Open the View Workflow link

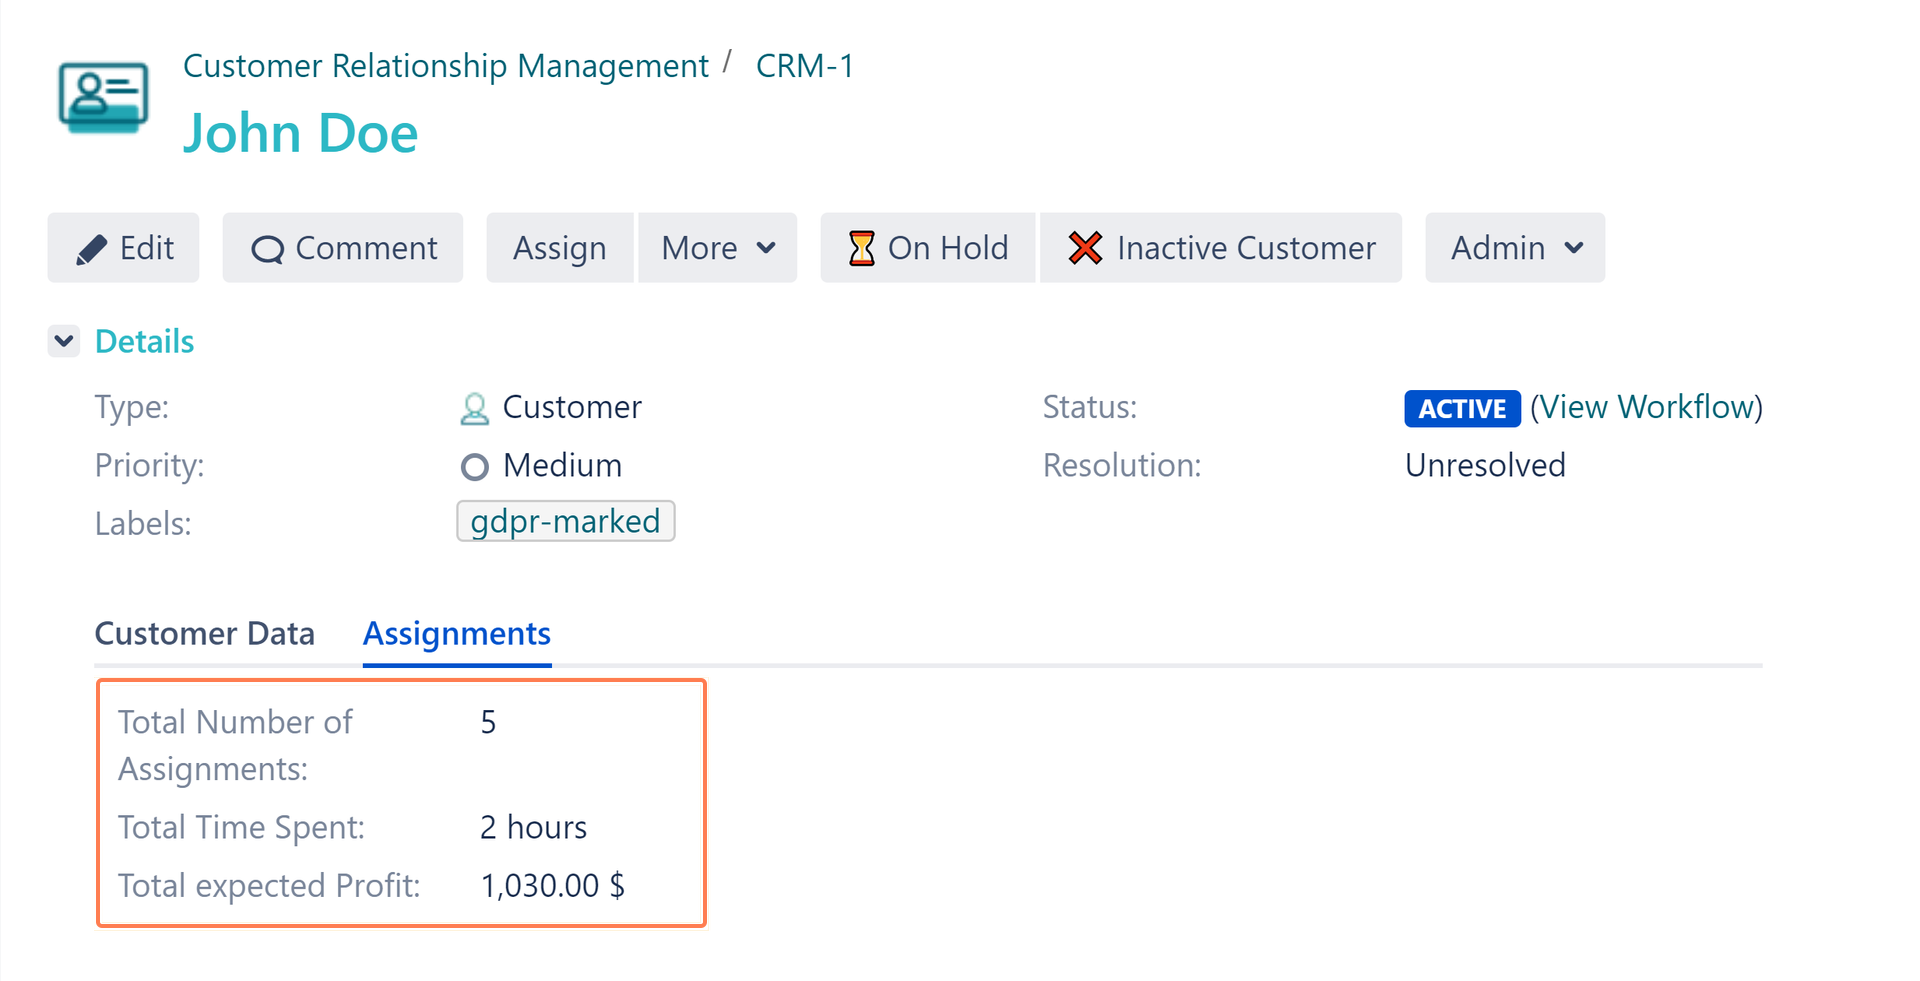1646,407
